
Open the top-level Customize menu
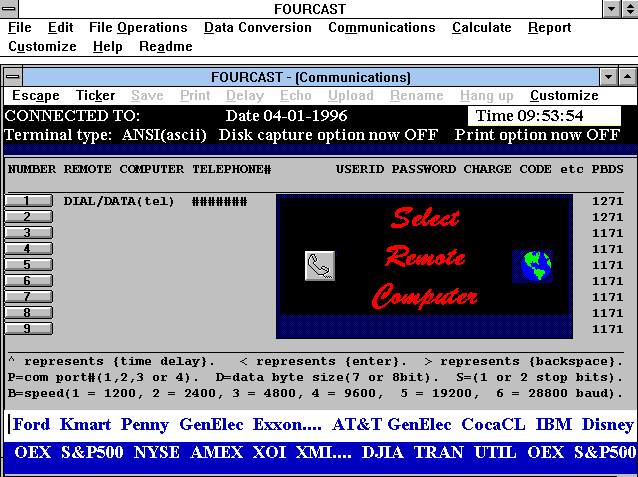tap(42, 46)
